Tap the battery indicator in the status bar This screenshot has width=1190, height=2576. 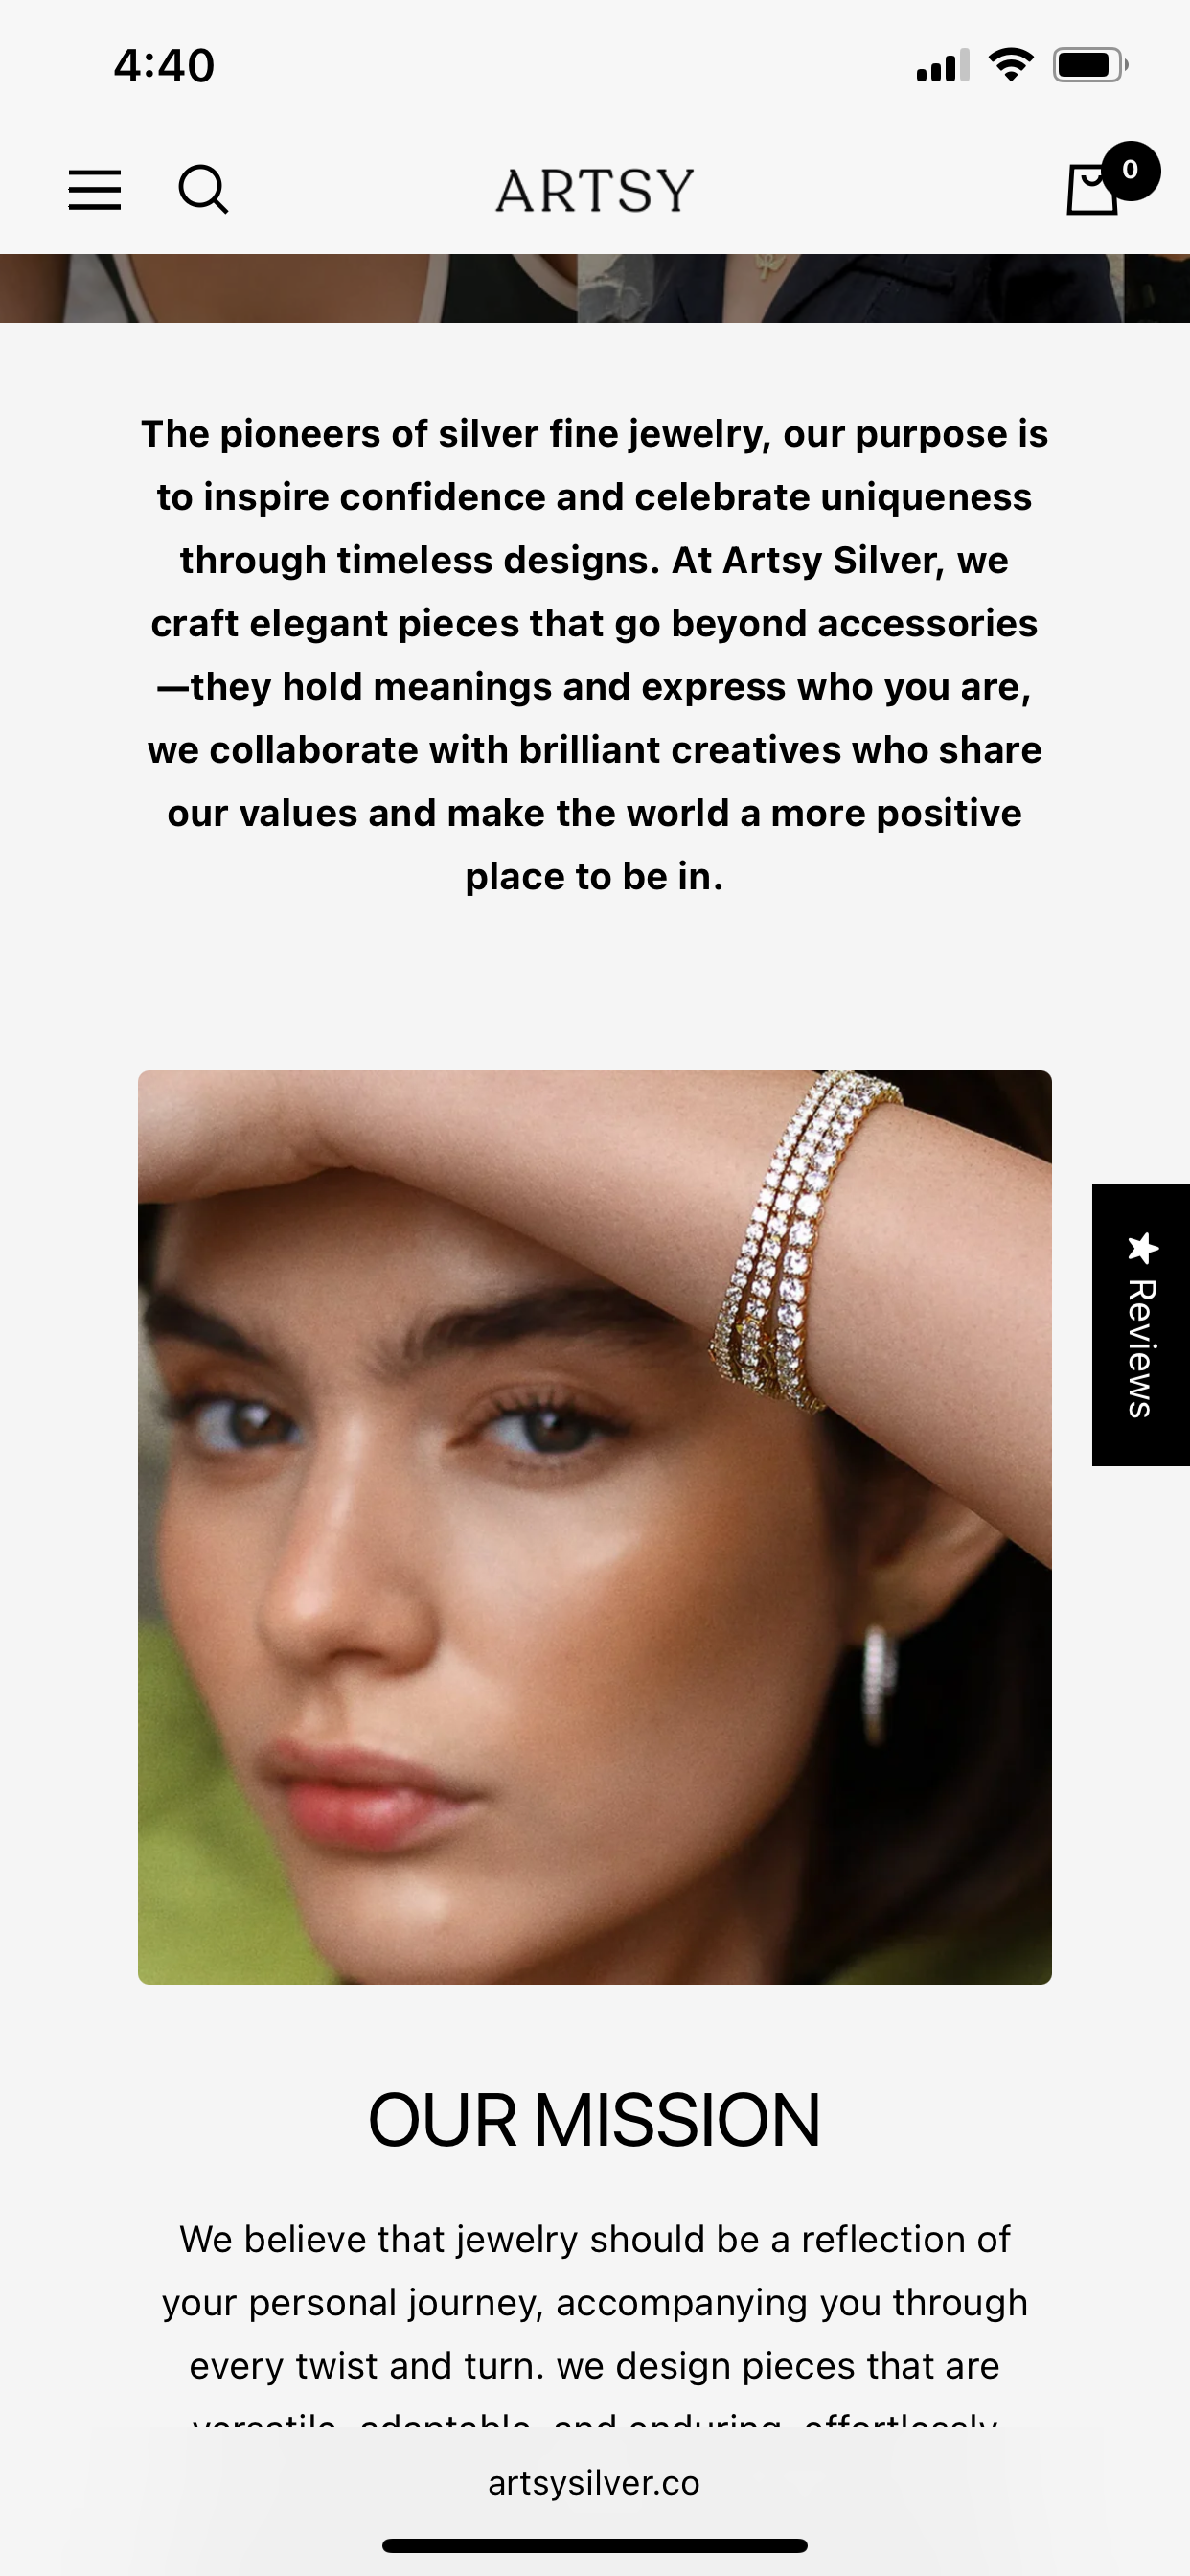point(1090,65)
